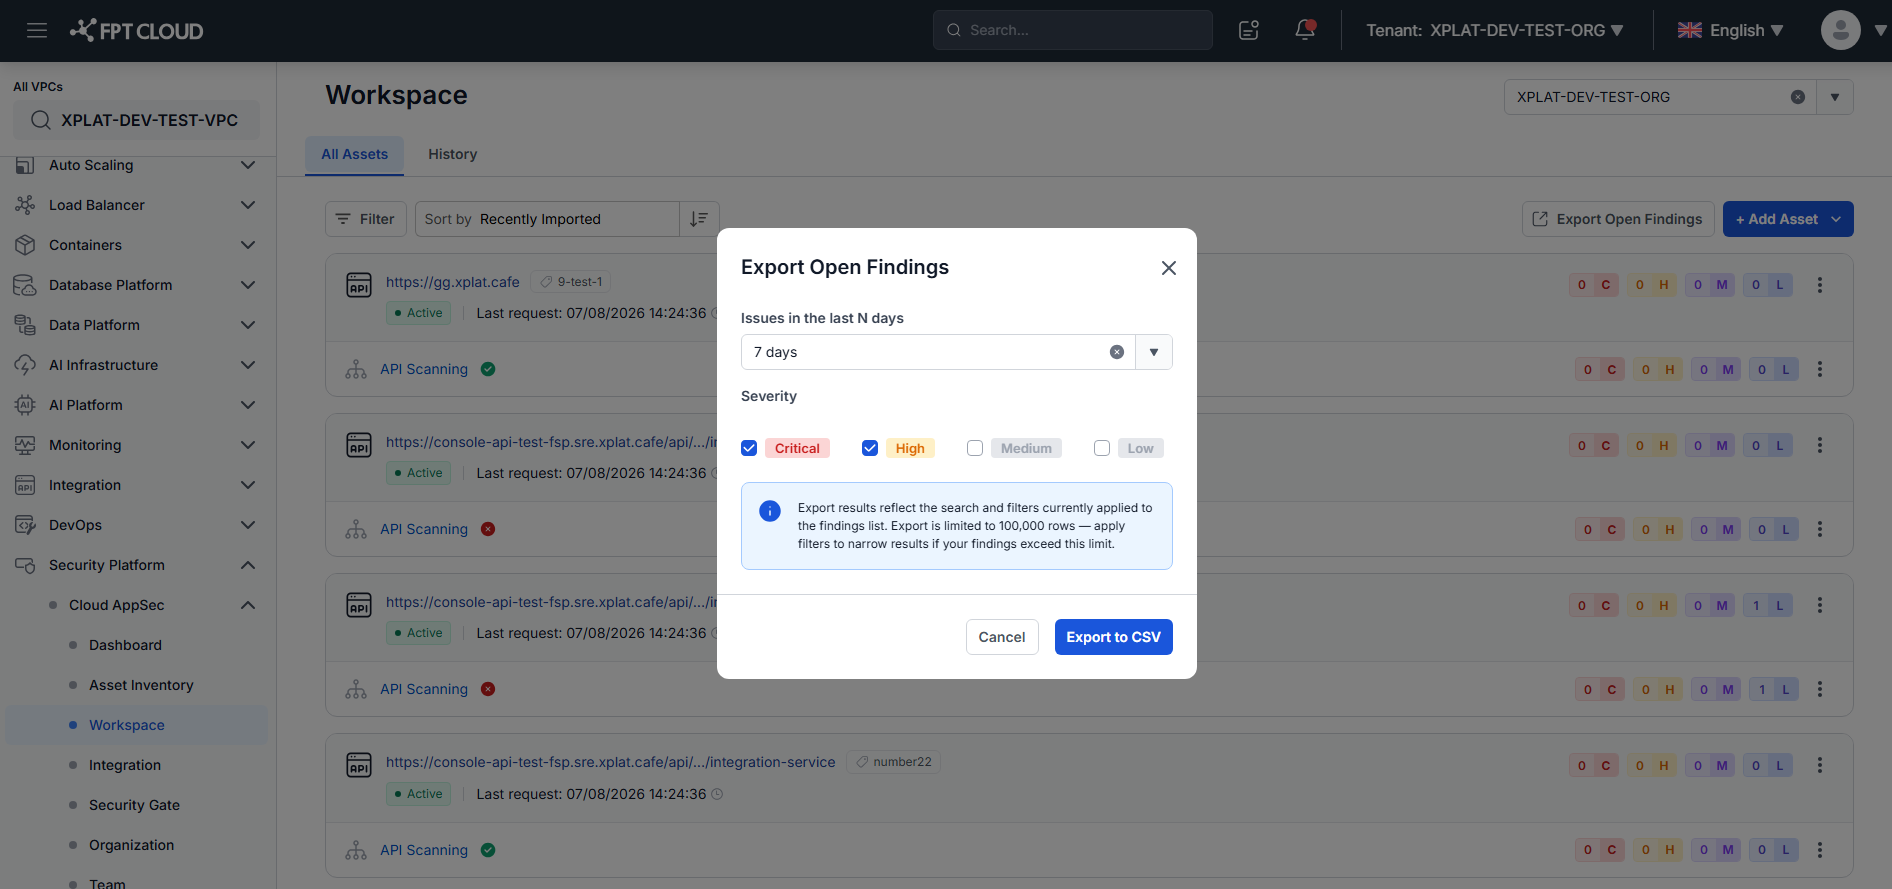Collapse the Security Platform section
Screen dimensions: 1892x889
click(248, 565)
